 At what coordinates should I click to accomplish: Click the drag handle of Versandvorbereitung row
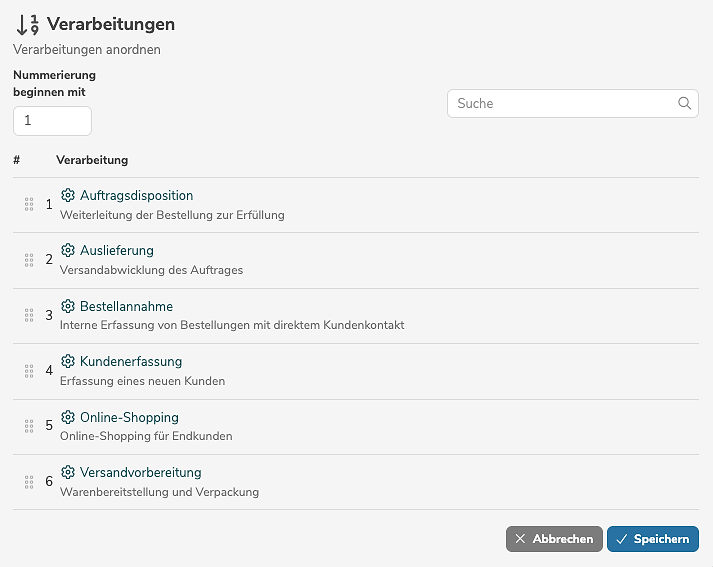click(29, 482)
